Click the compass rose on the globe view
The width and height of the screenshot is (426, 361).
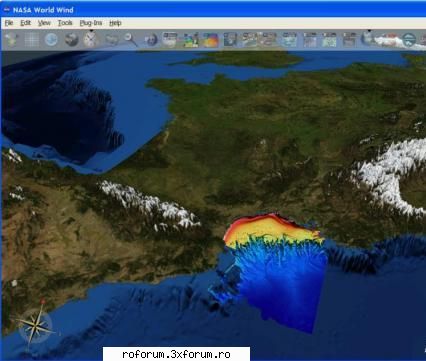[35, 325]
